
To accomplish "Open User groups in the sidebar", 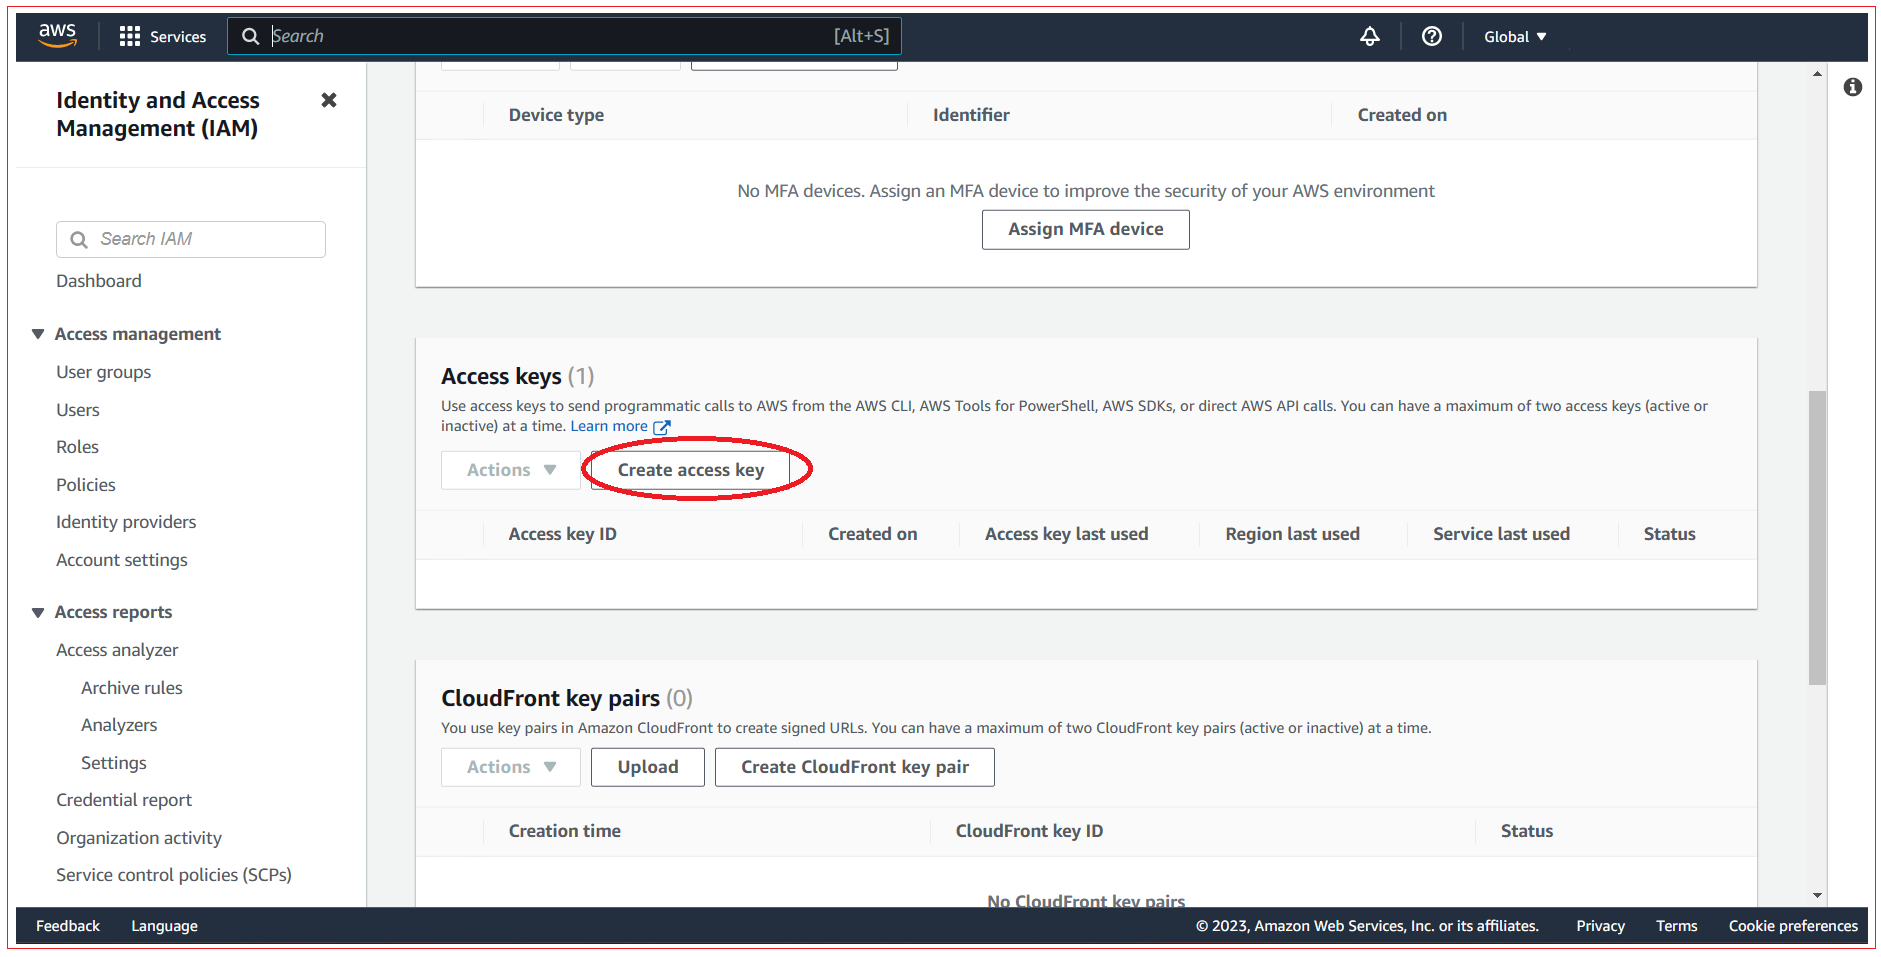I will coord(104,372).
